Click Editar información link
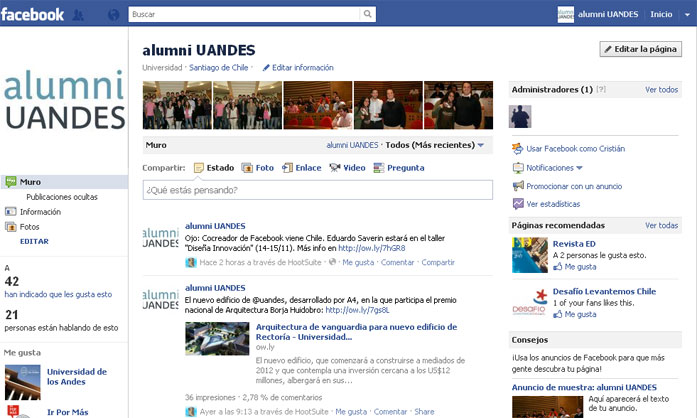Viewport: 697px width, 418px height. [x=298, y=68]
